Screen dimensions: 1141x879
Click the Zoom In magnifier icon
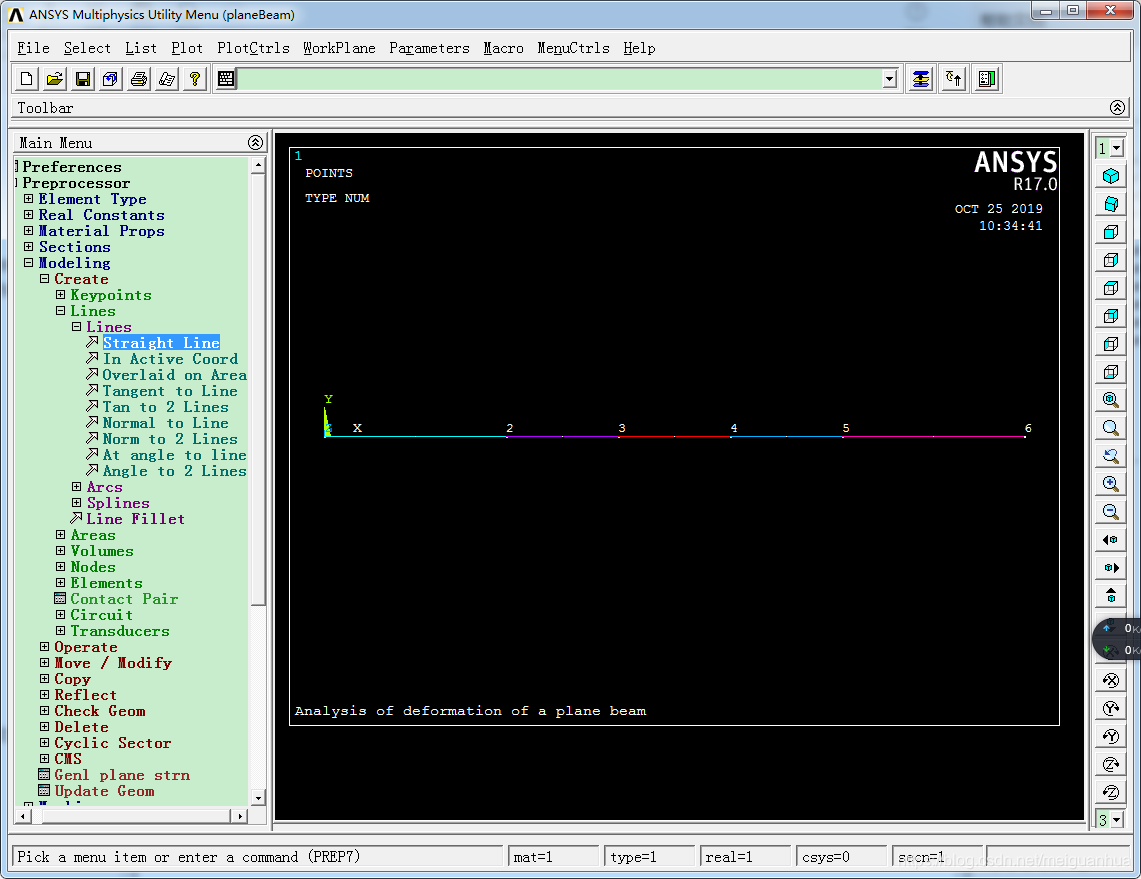coord(1110,484)
